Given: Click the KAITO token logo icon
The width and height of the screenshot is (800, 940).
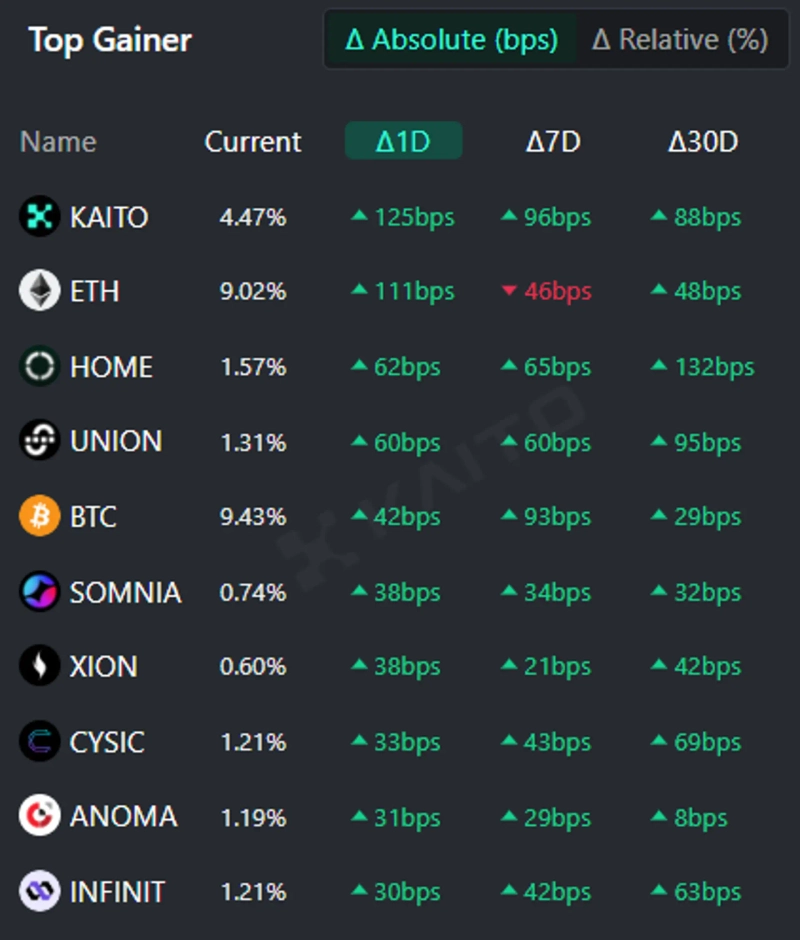Looking at the screenshot, I should 40,217.
